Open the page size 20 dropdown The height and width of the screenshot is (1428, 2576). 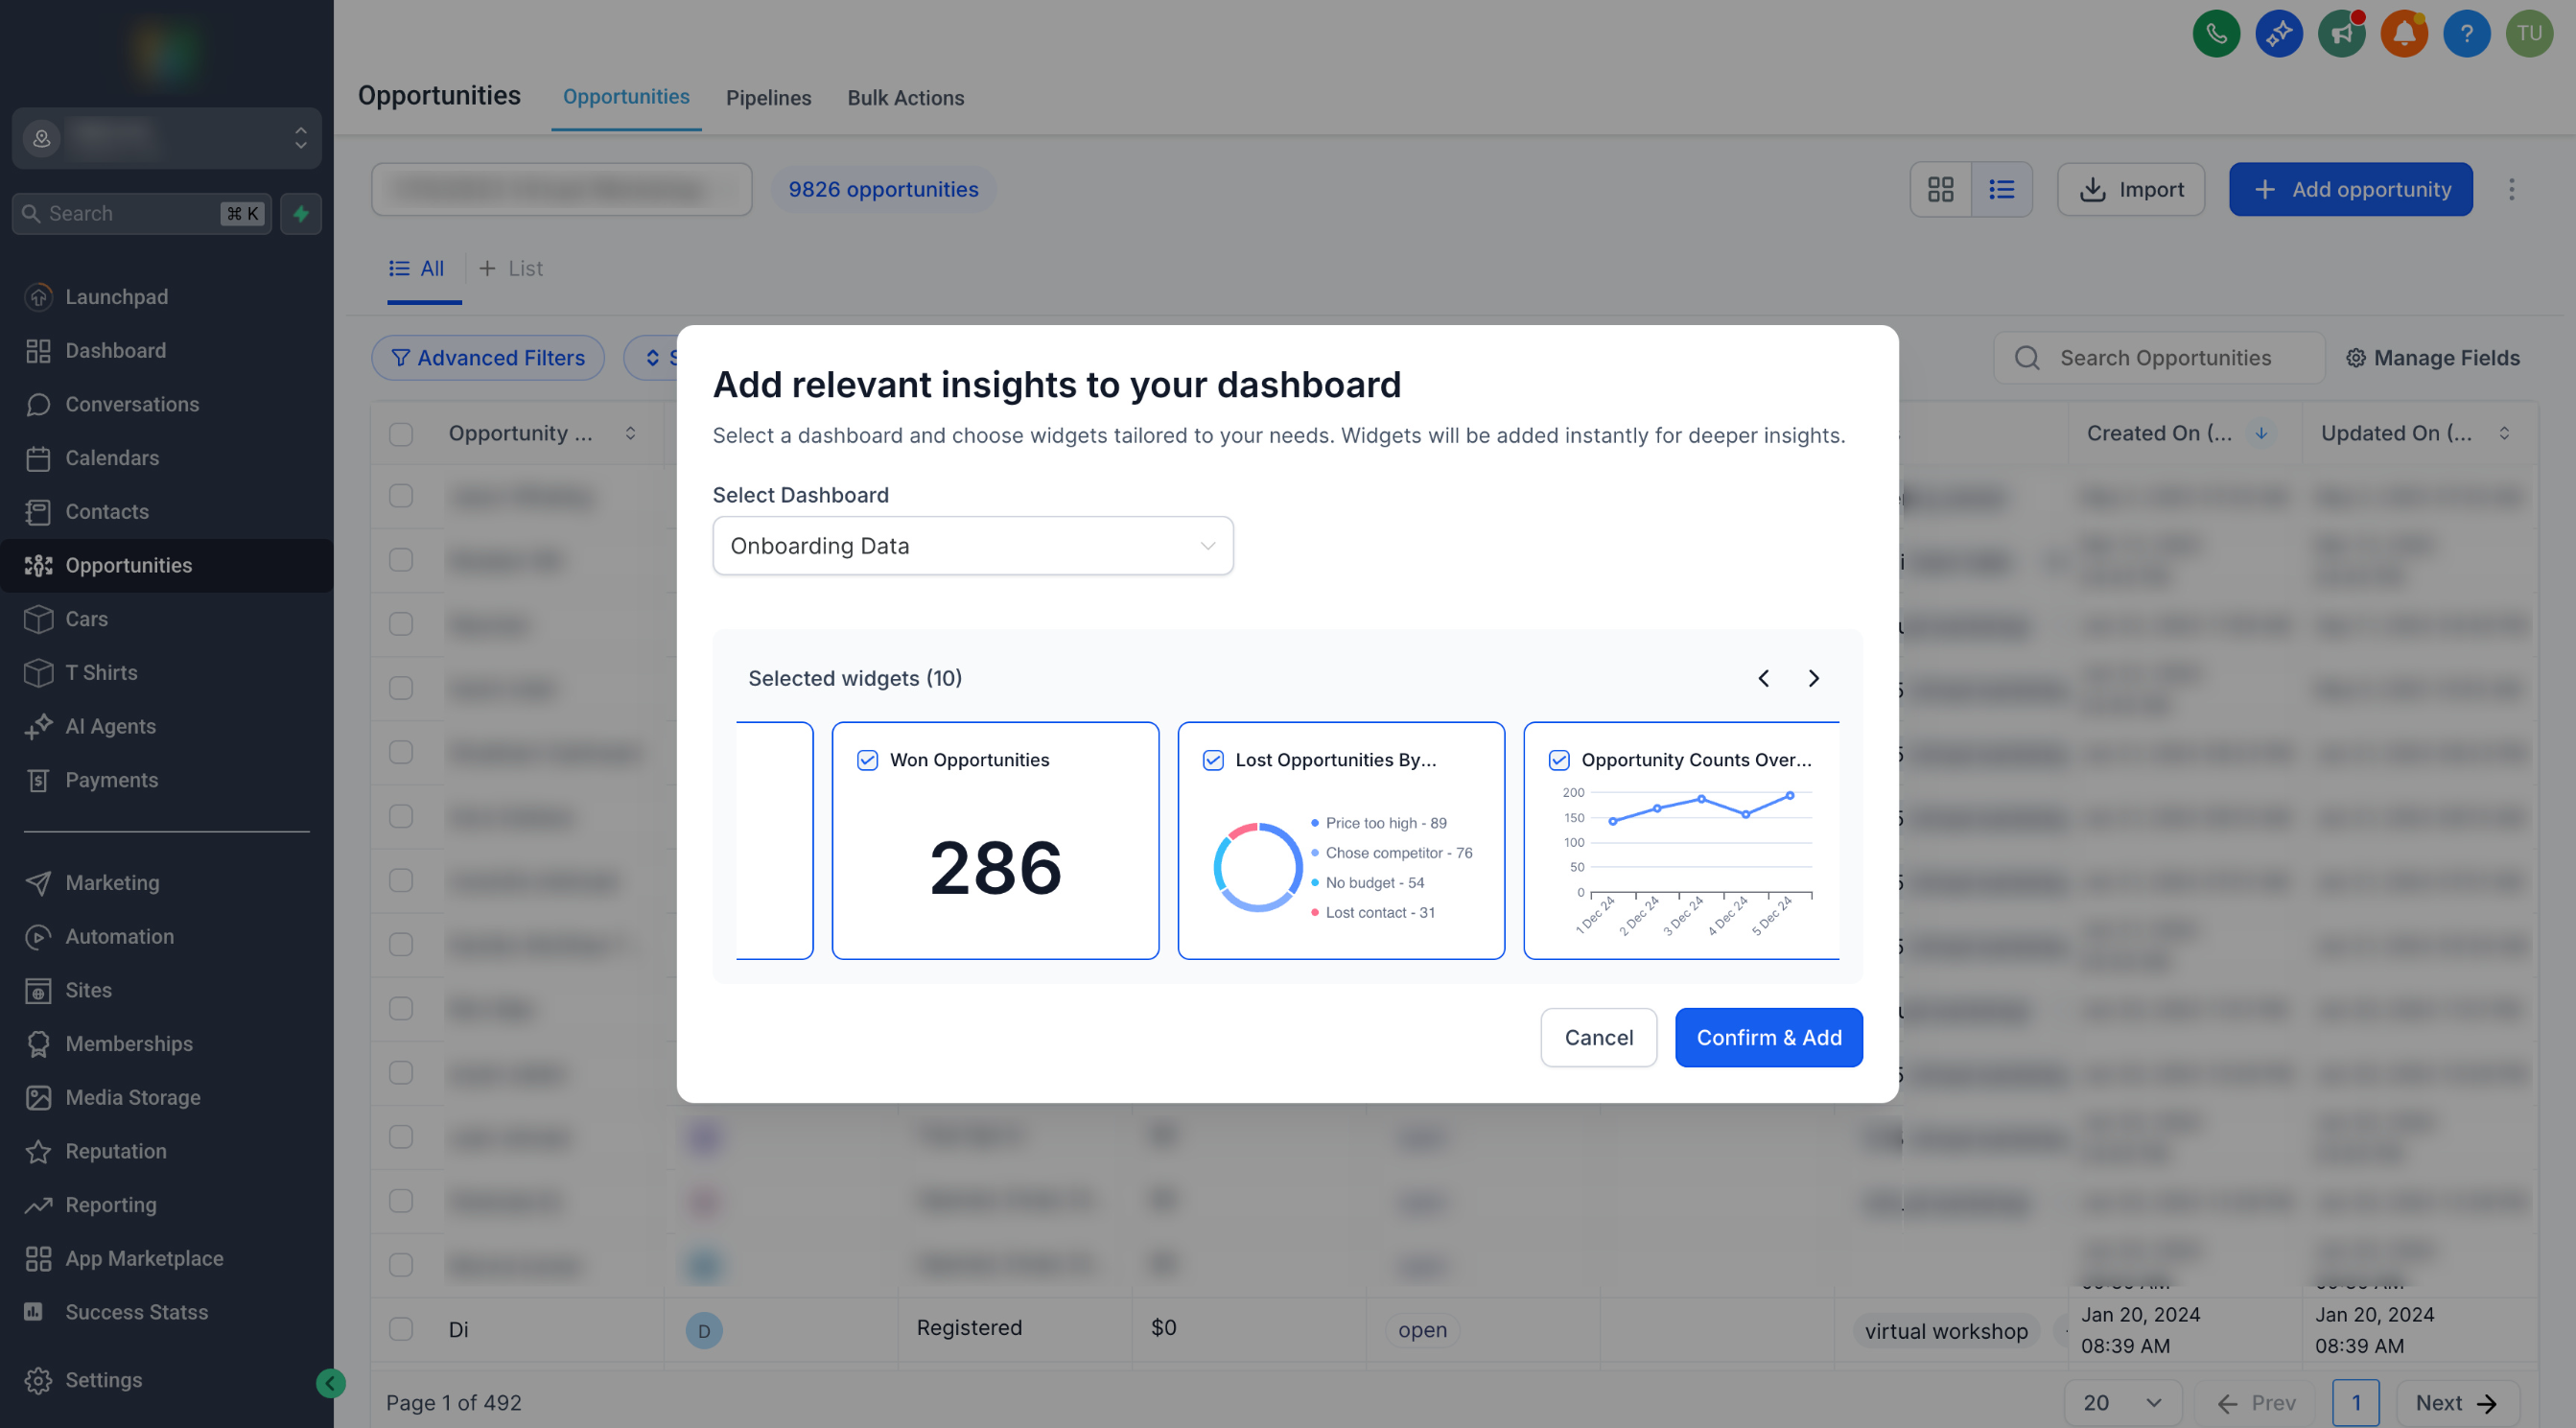click(2122, 1402)
